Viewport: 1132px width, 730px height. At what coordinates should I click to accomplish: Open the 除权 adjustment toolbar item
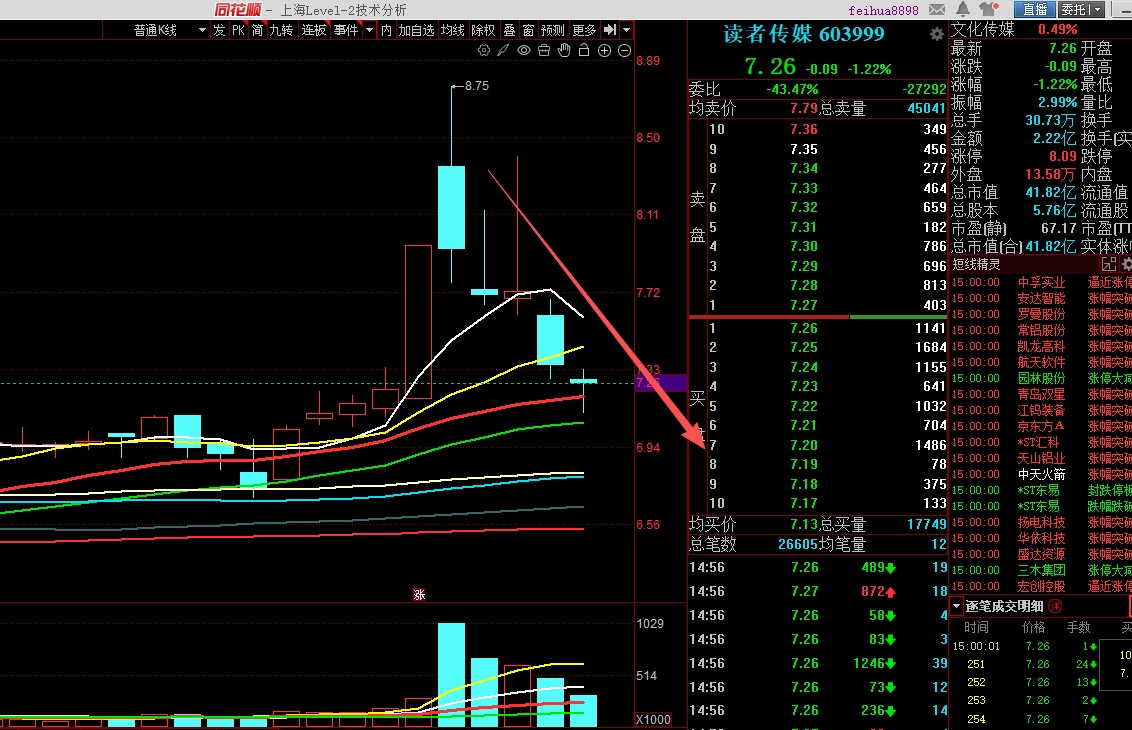(x=483, y=30)
